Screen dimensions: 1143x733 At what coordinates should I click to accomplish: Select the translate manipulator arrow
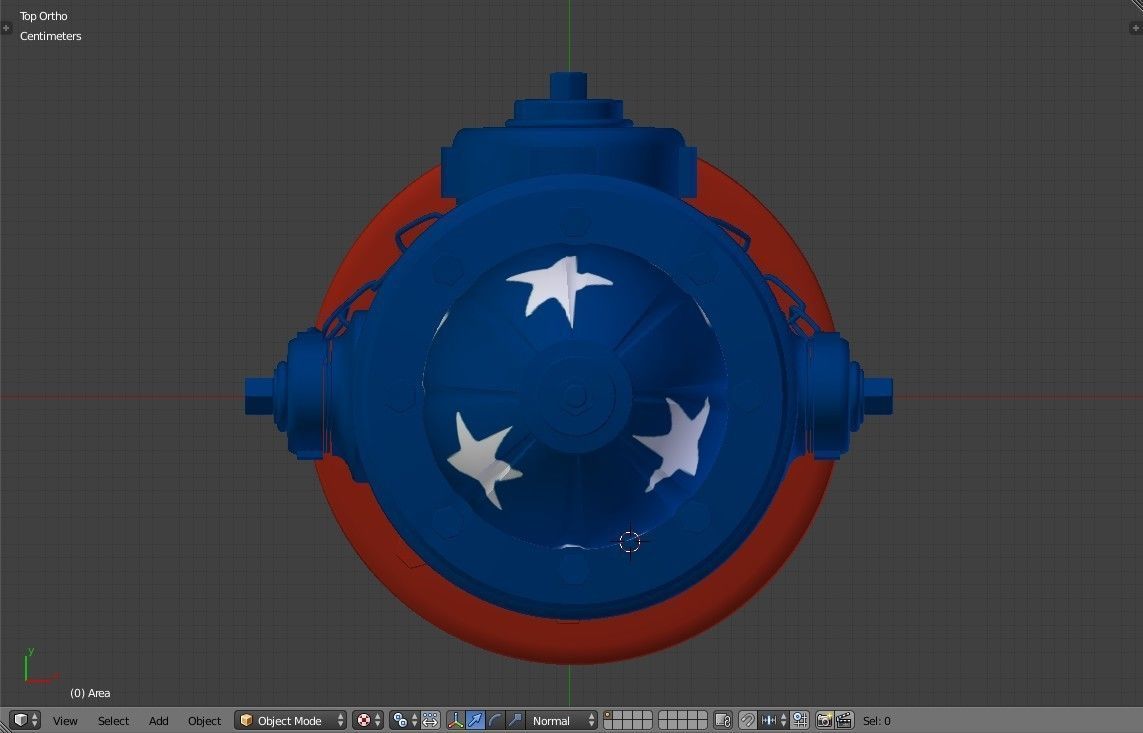475,721
